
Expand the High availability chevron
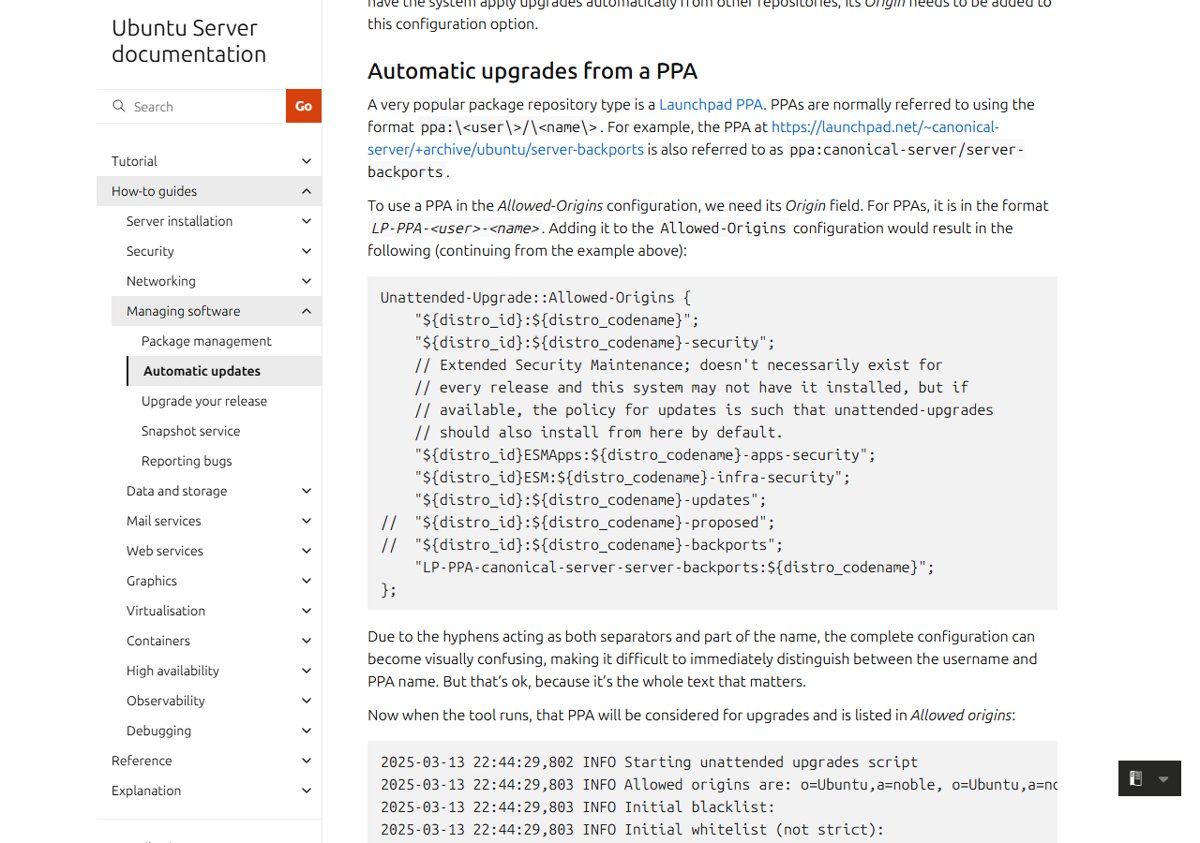coord(306,671)
